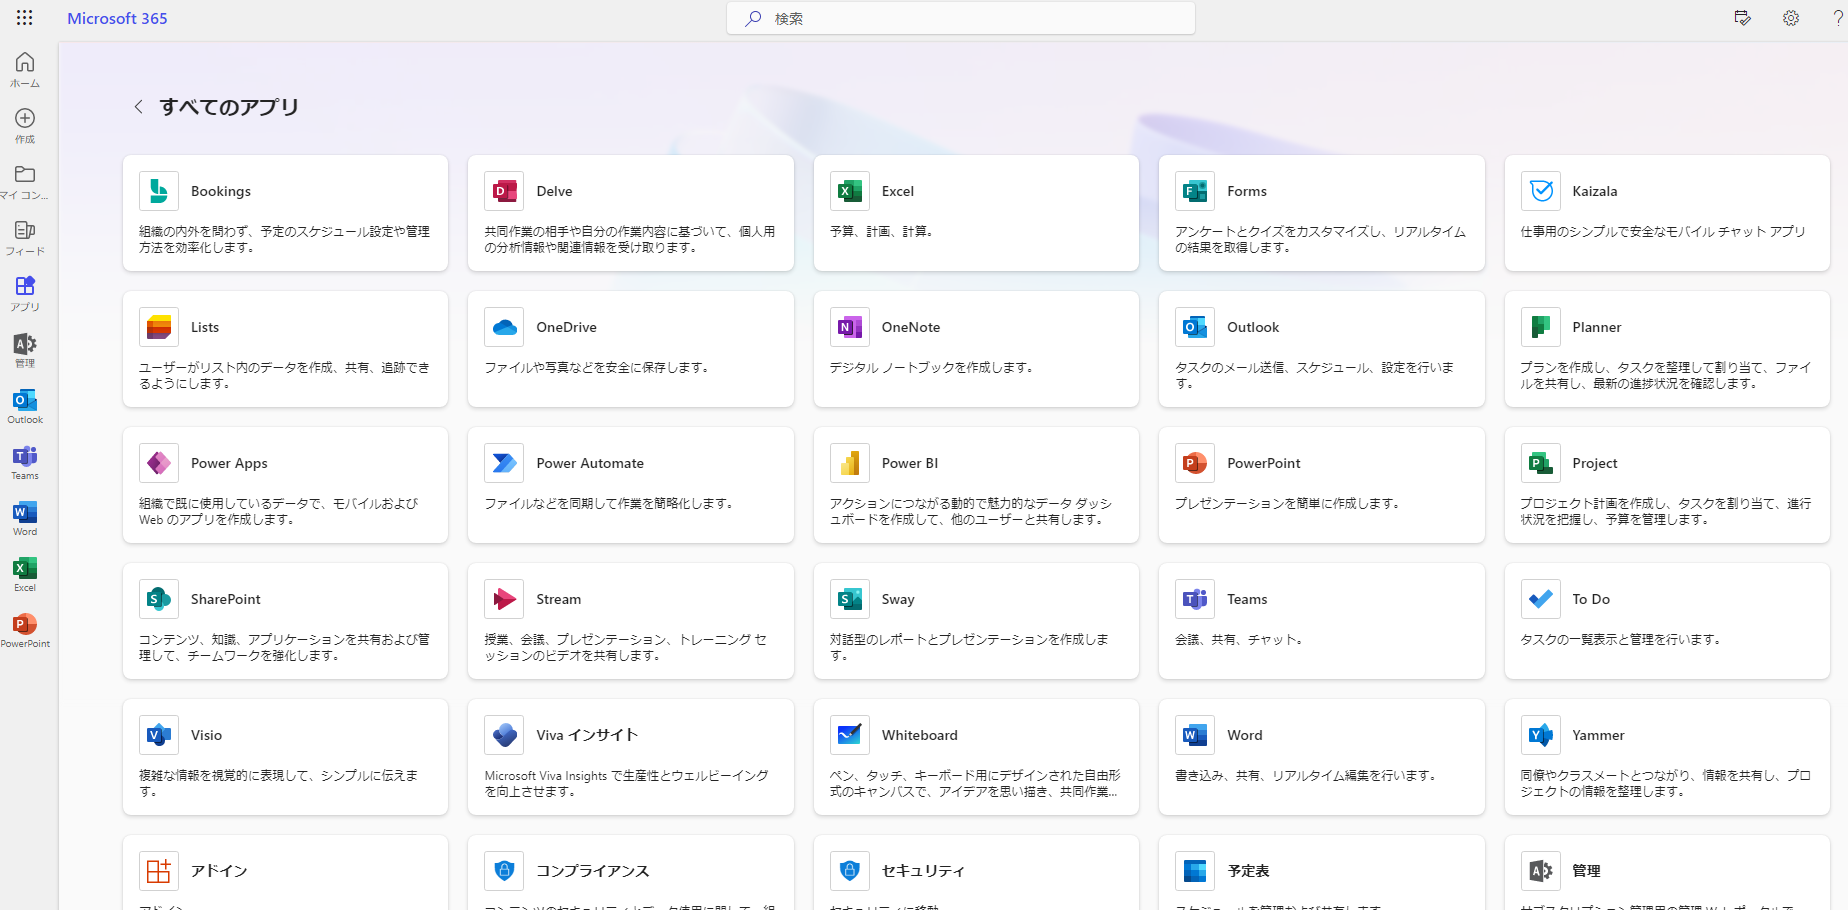Click the Whiteboard app icon
Screen dimensions: 1848x910
[850, 735]
